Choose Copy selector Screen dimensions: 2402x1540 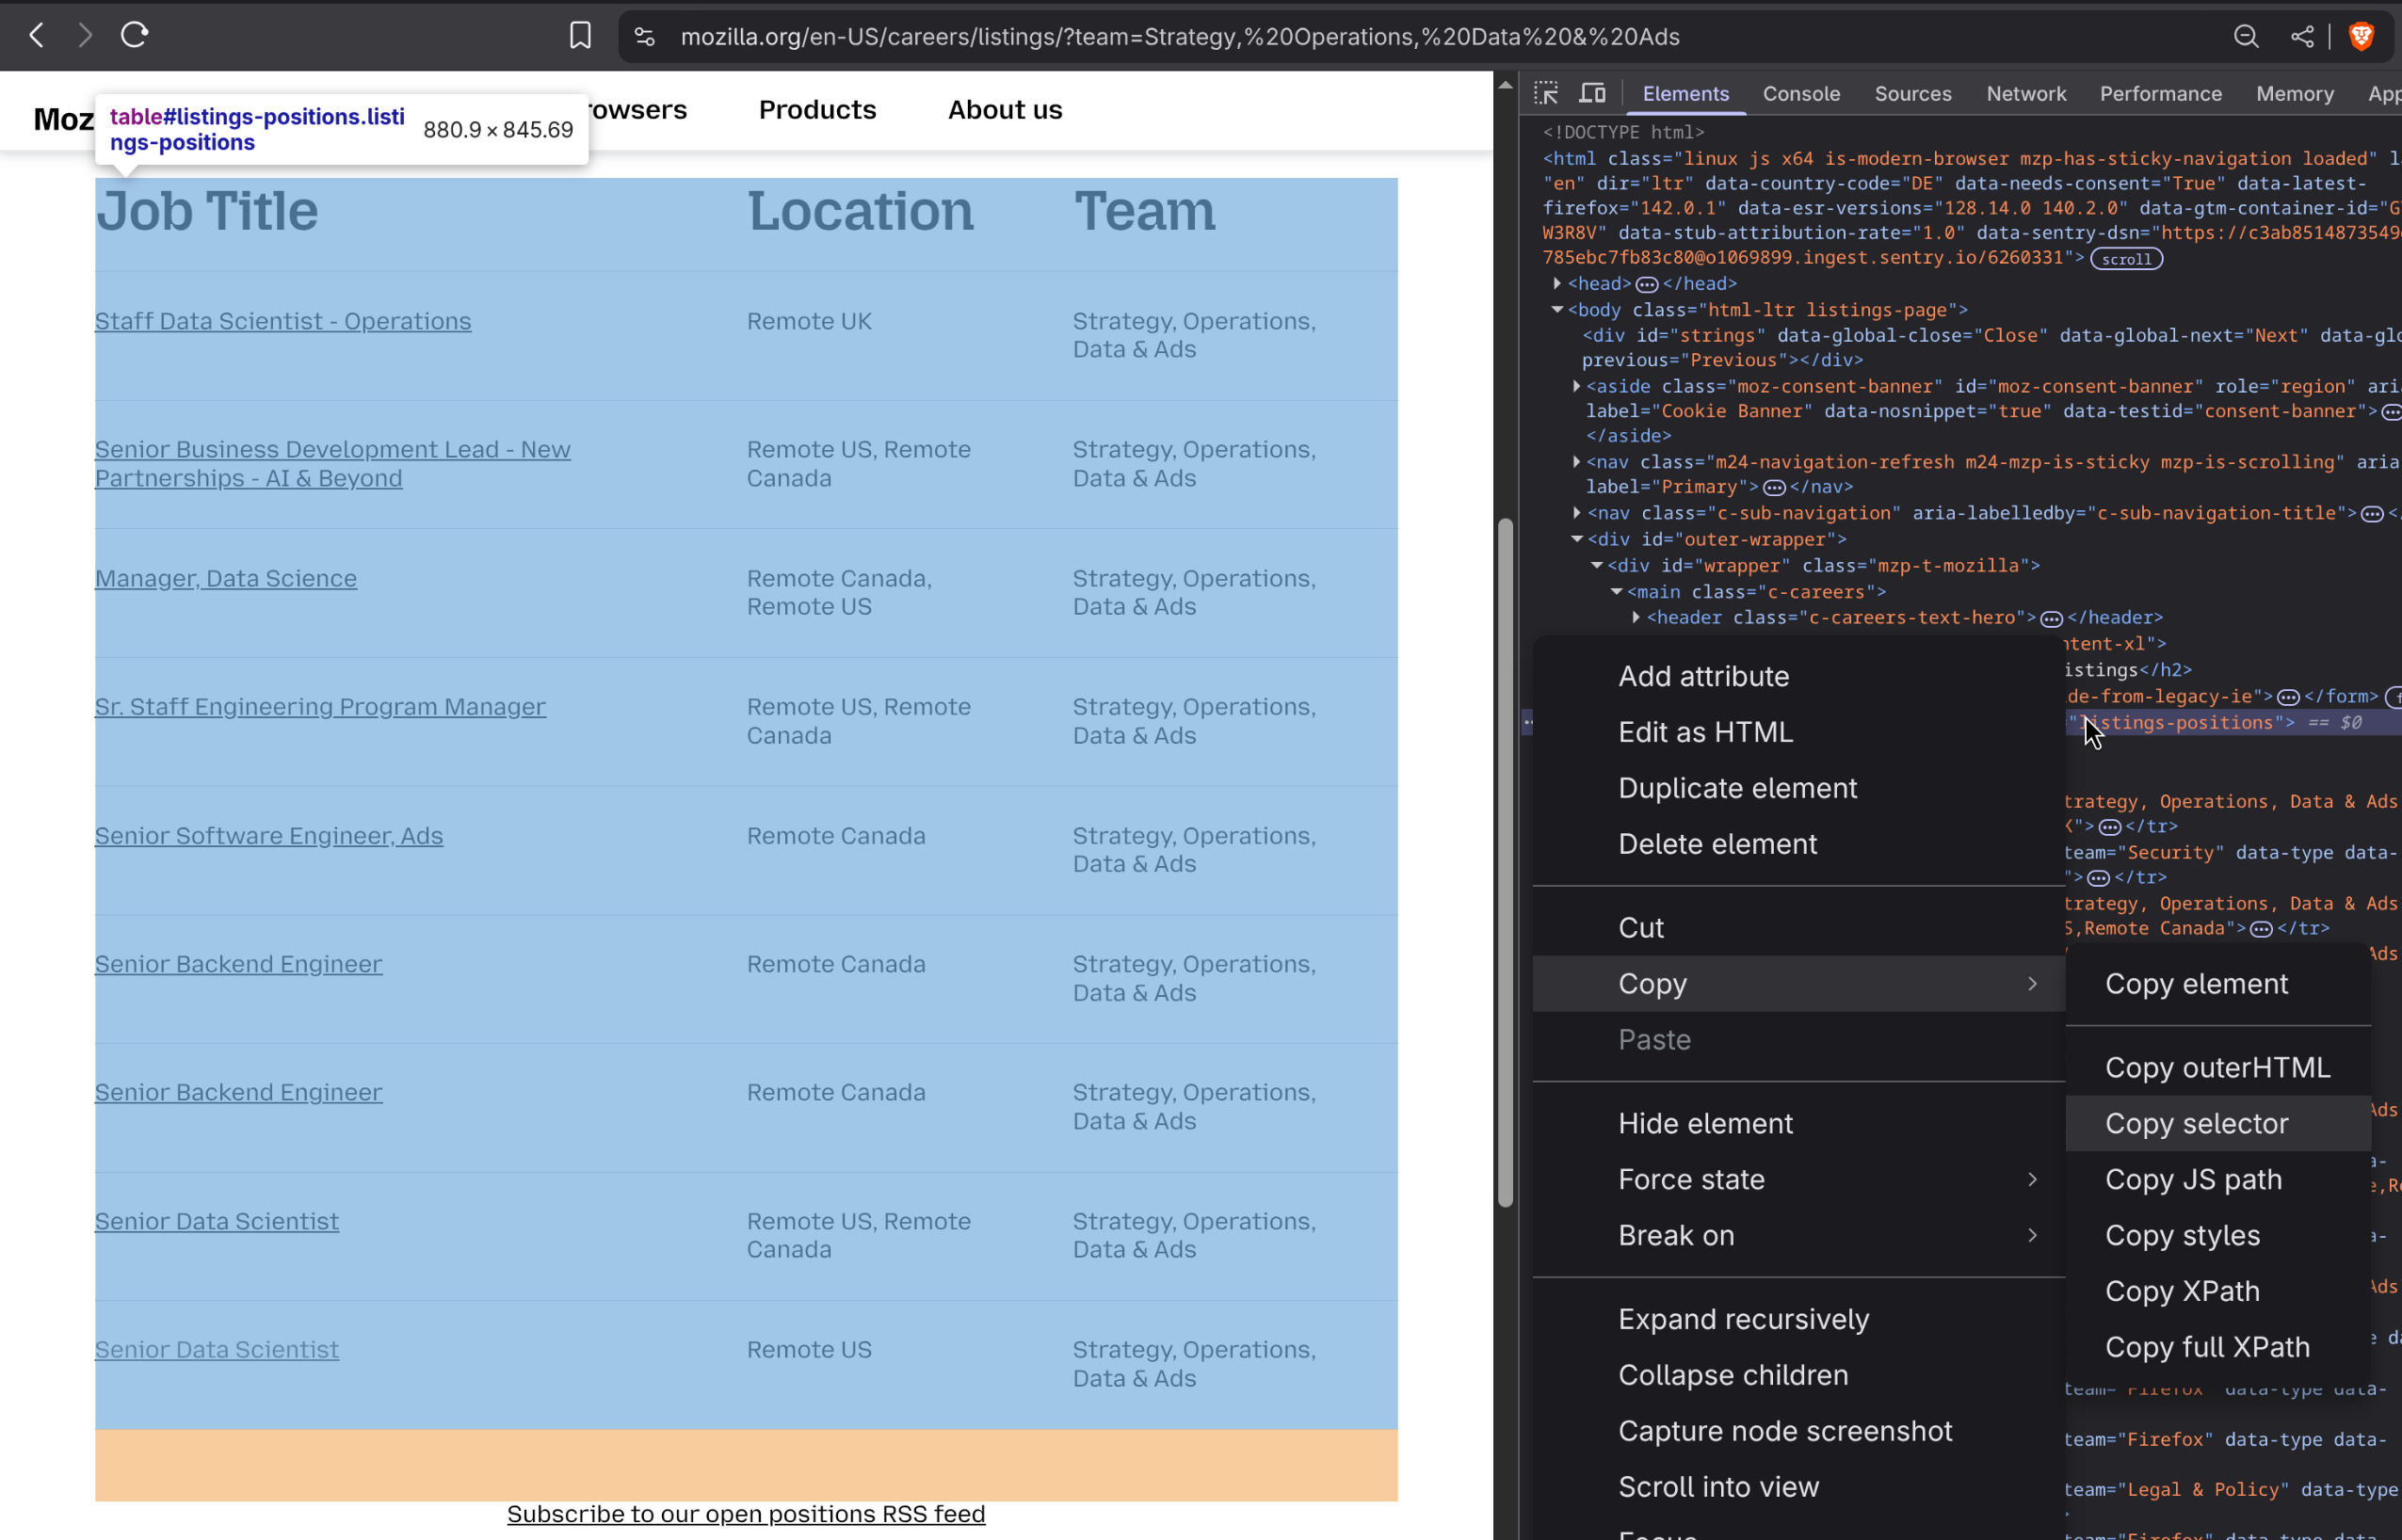coord(2217,1125)
